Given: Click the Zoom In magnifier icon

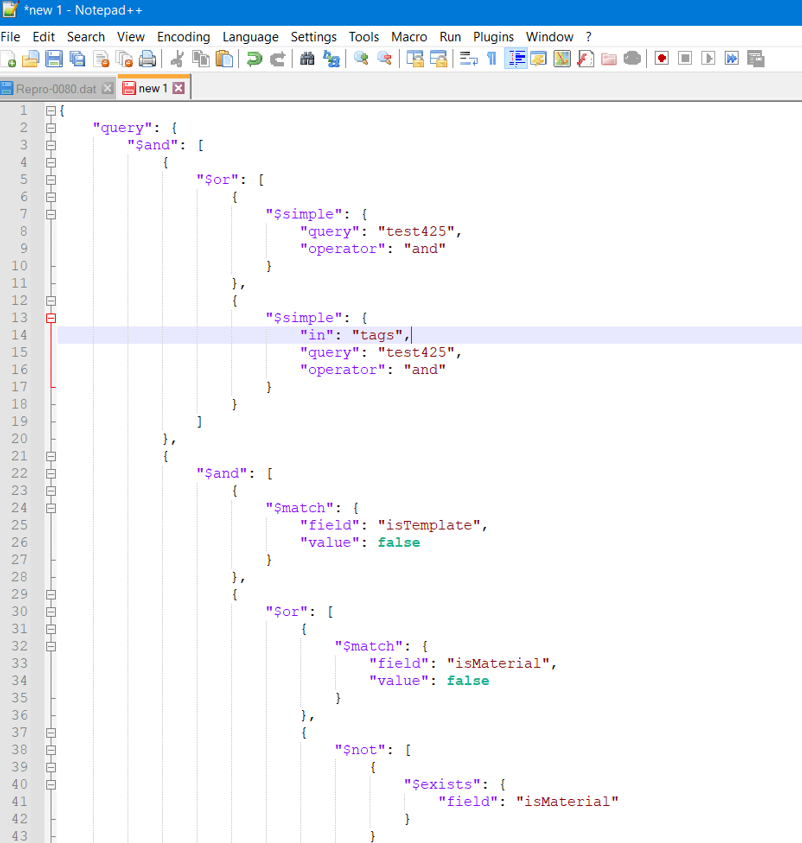Looking at the screenshot, I should [361, 59].
